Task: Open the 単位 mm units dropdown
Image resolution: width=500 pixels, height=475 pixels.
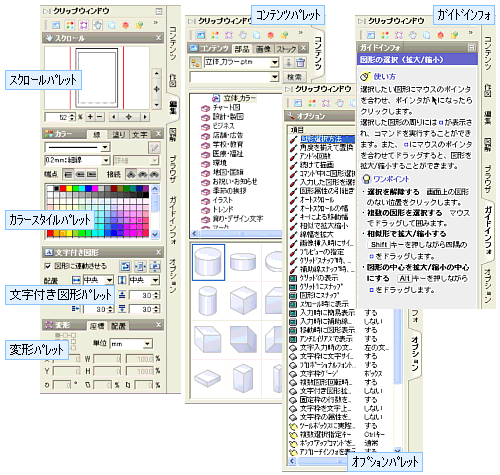Action: (148, 343)
